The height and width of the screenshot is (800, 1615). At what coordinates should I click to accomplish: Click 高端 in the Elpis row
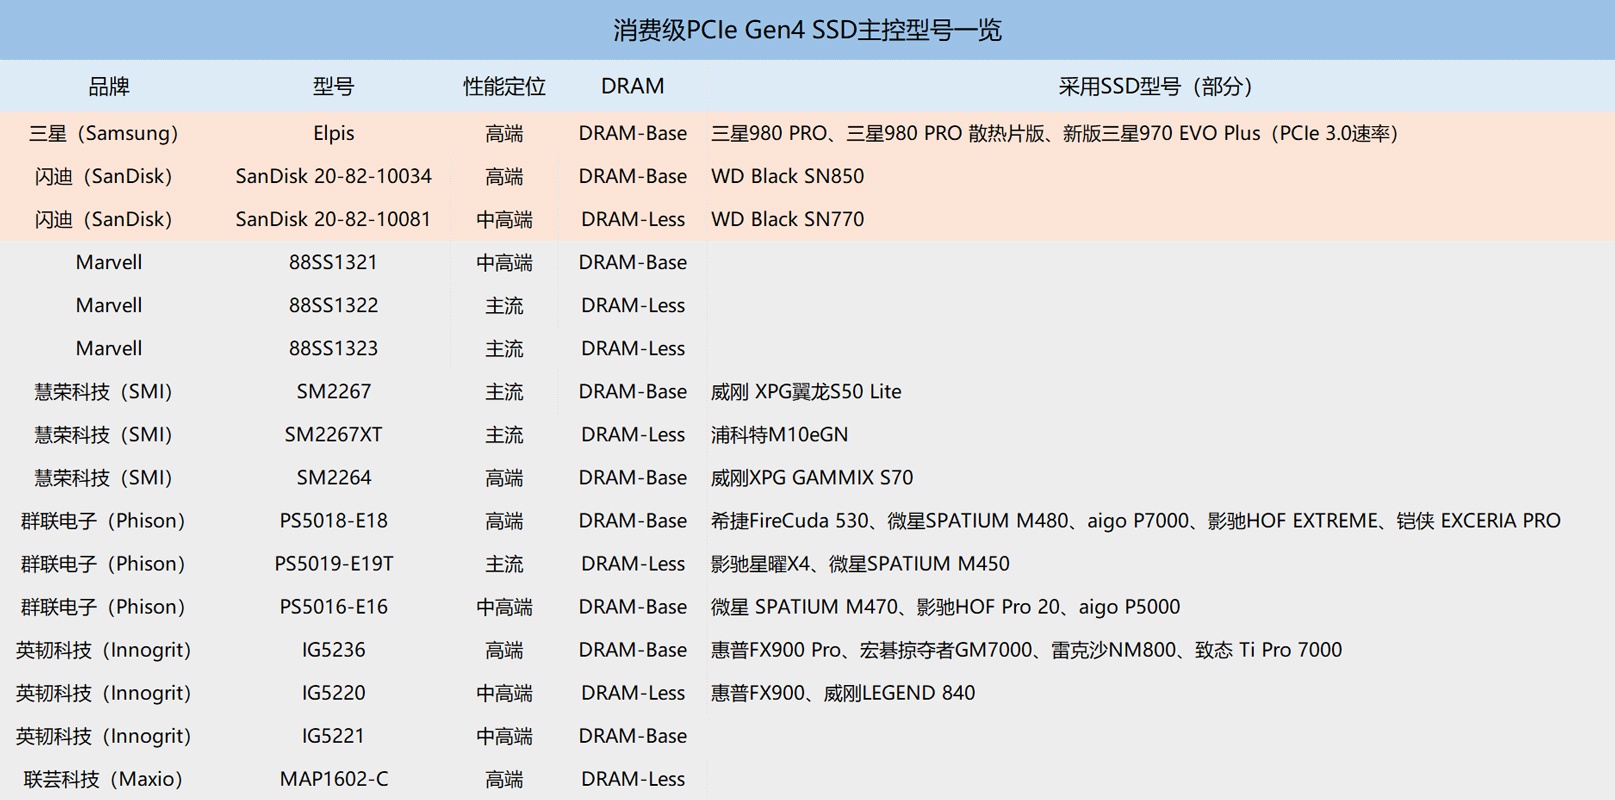(504, 133)
